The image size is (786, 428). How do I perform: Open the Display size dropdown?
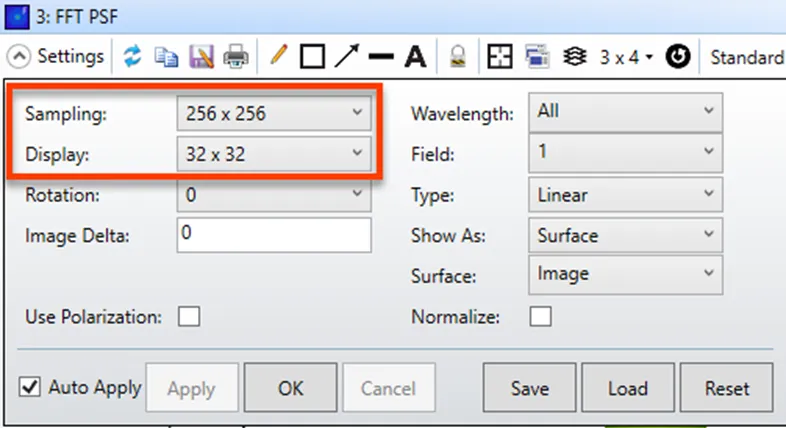coord(274,154)
